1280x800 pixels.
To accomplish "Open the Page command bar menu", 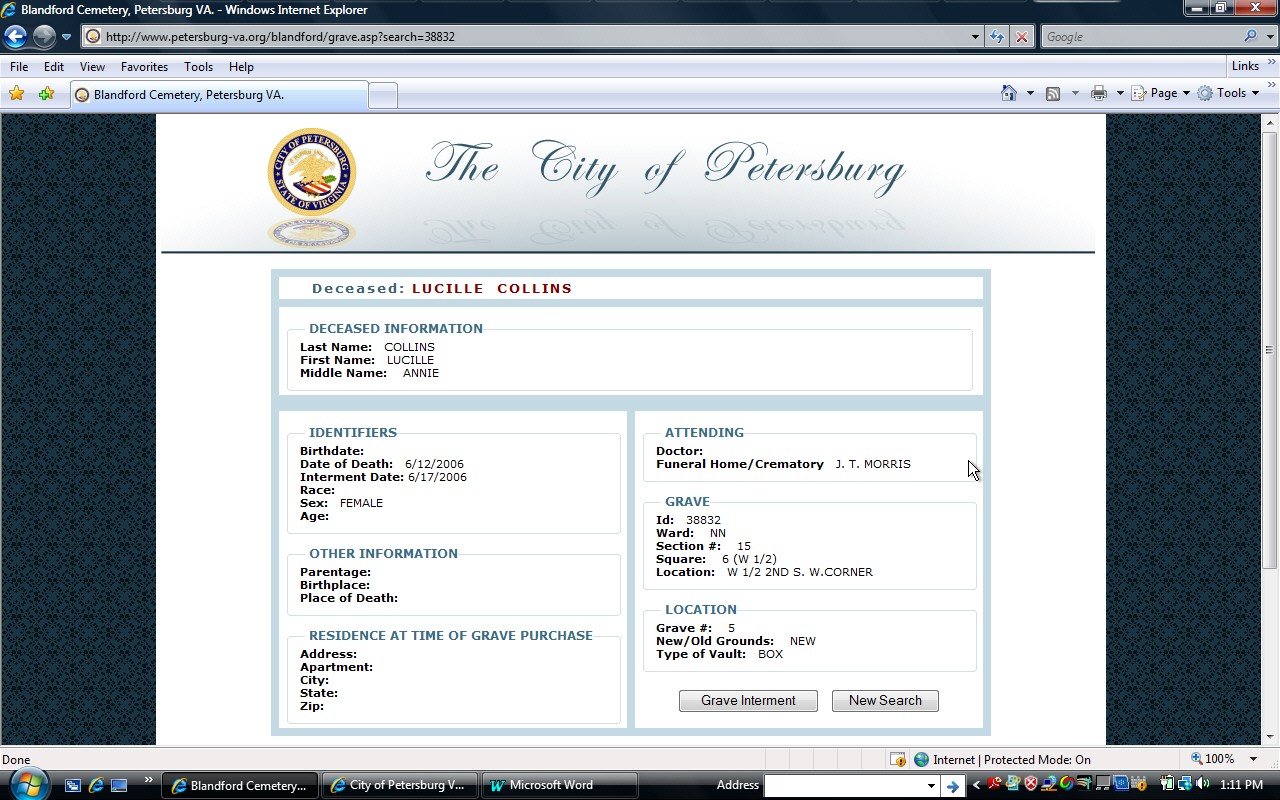I will (x=1161, y=93).
